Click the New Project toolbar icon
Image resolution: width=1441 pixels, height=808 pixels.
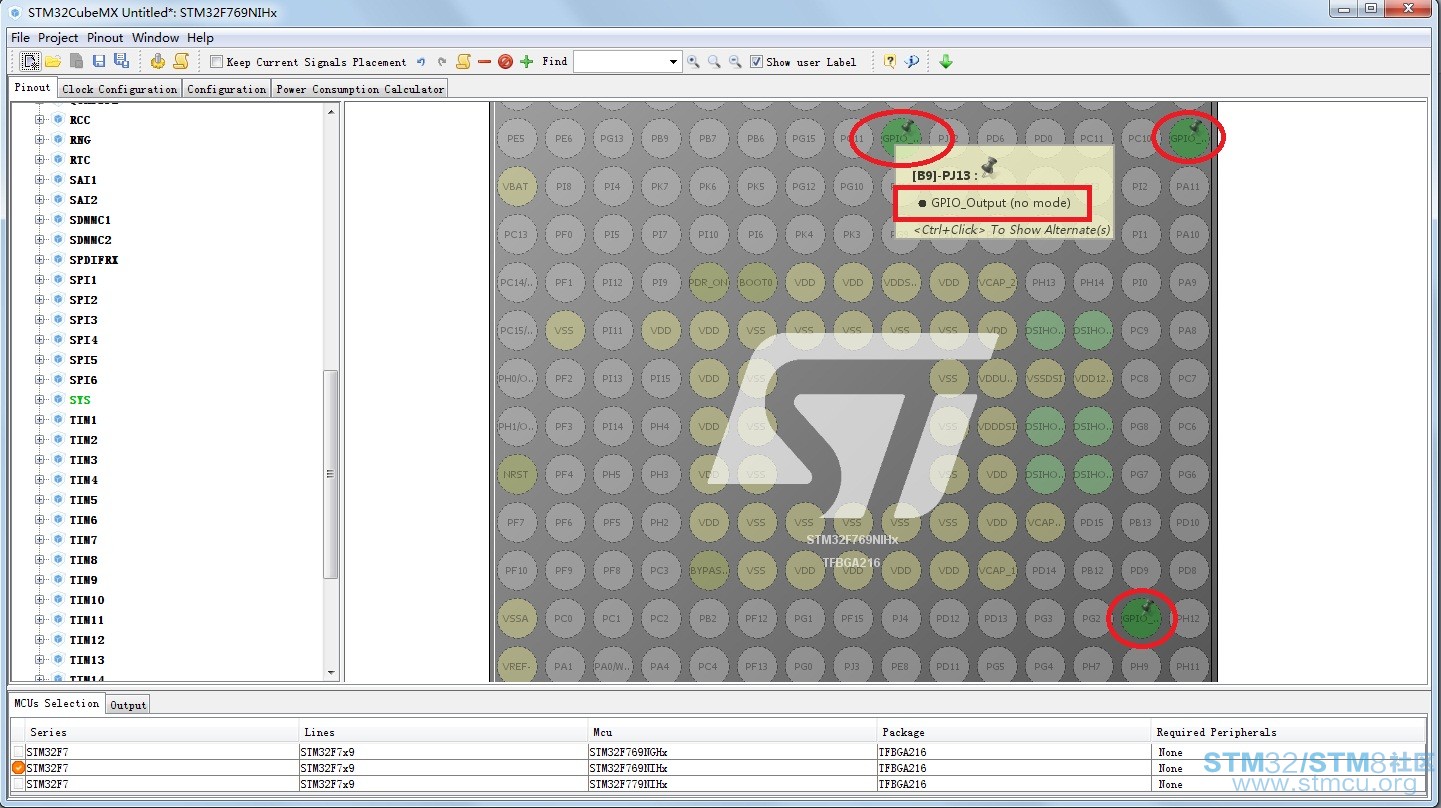pyautogui.click(x=31, y=61)
